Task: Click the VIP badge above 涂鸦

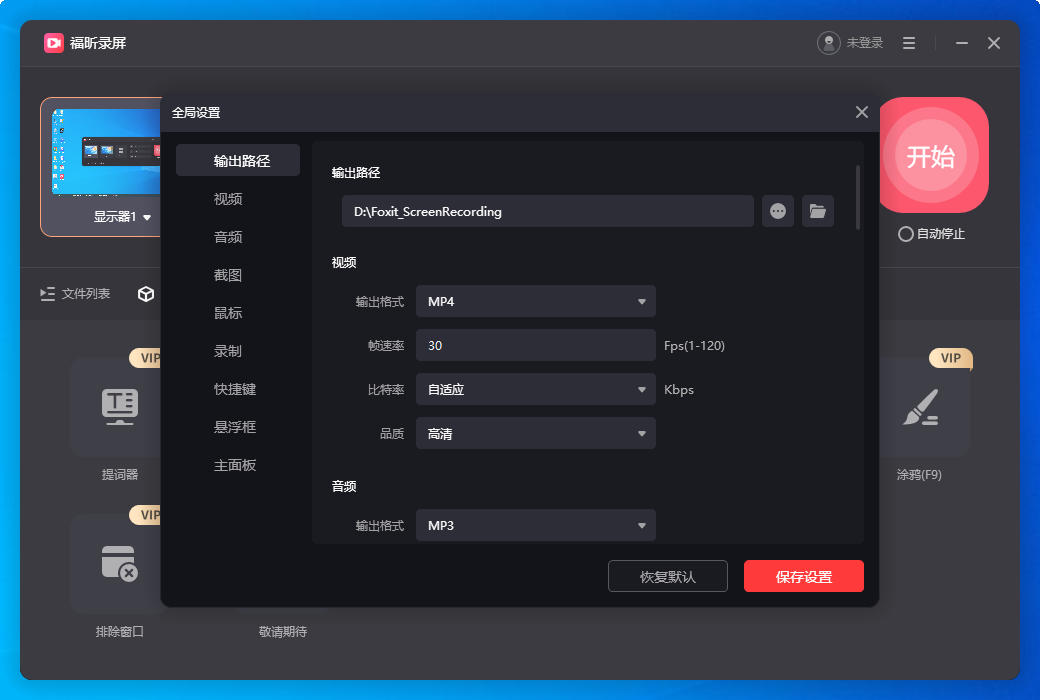Action: point(950,358)
